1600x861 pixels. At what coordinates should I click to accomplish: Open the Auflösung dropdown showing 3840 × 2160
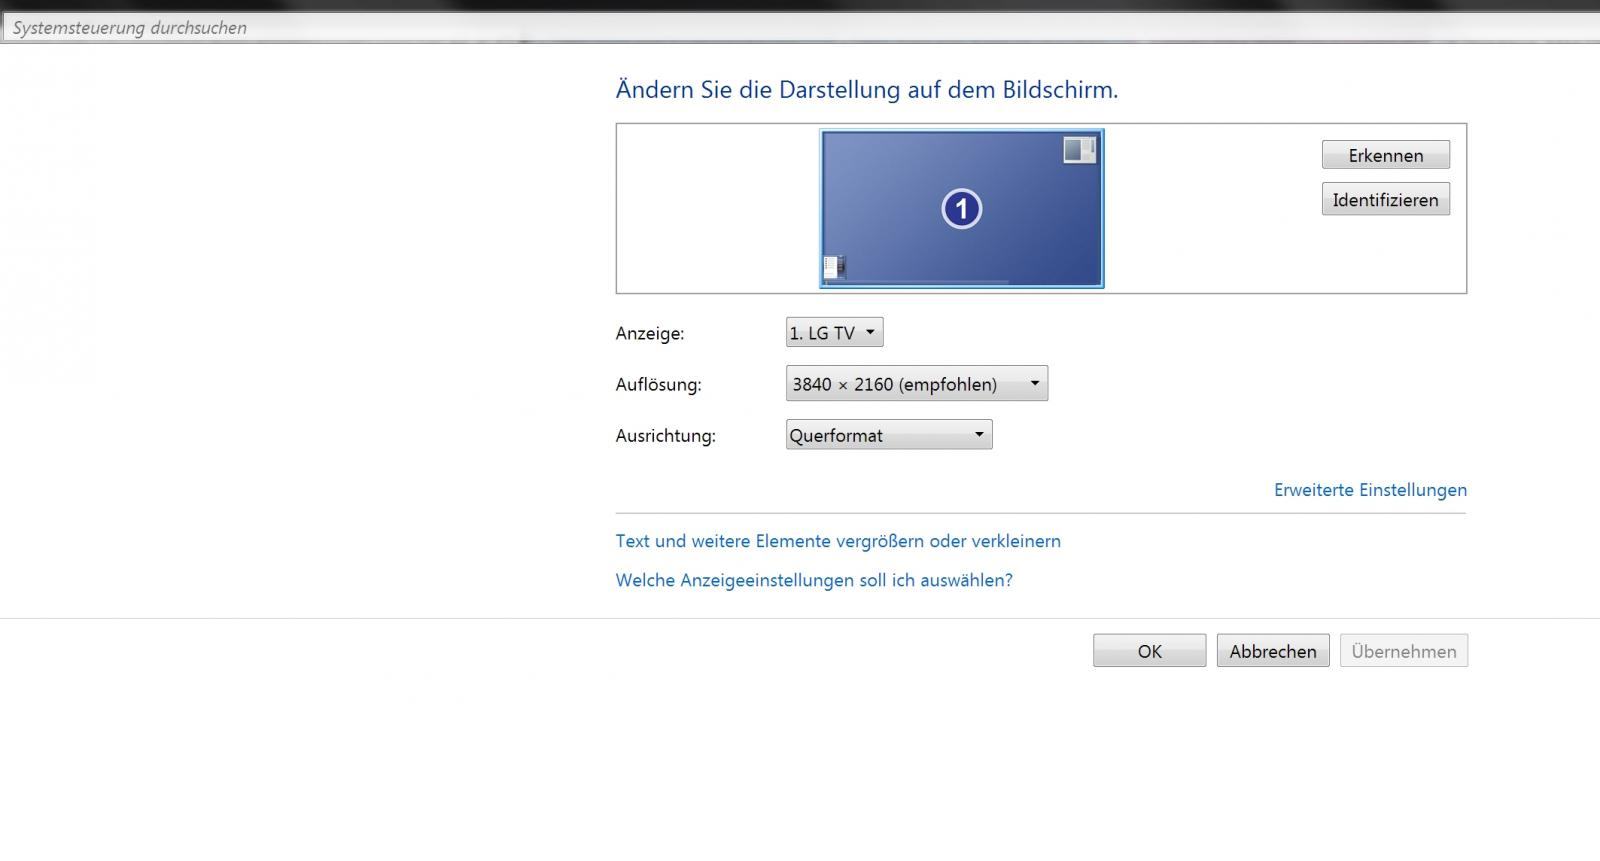pos(916,383)
